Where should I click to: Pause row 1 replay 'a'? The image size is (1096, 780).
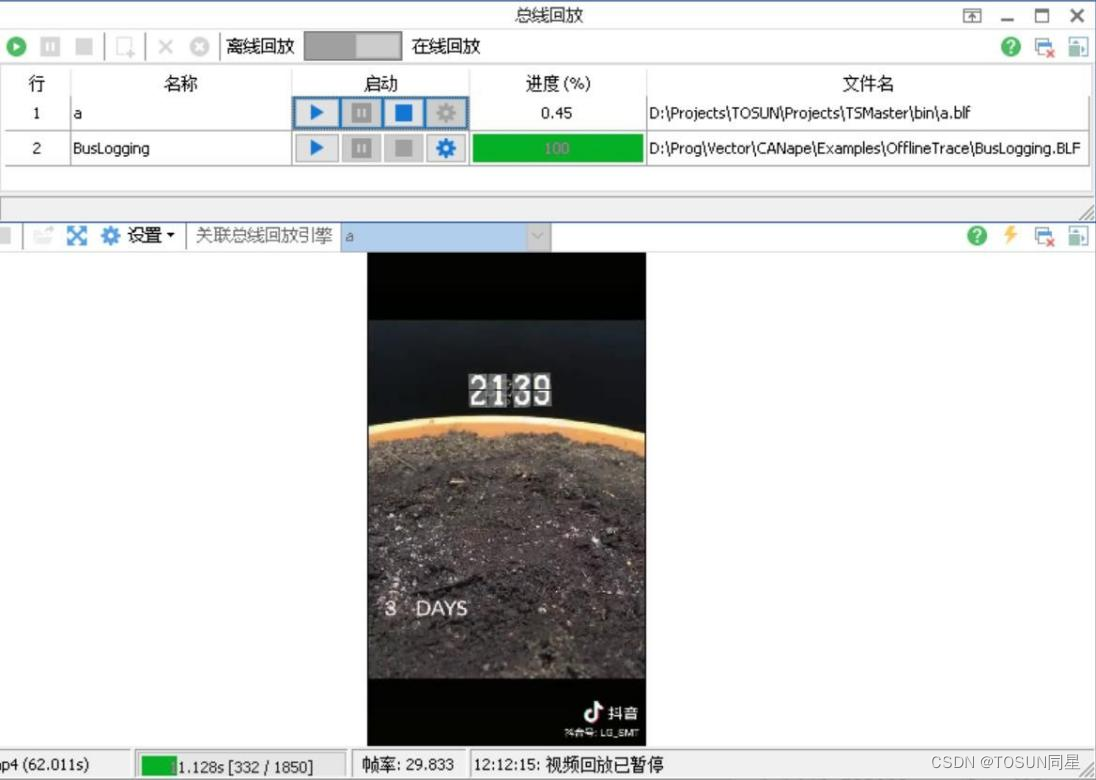pyautogui.click(x=361, y=113)
